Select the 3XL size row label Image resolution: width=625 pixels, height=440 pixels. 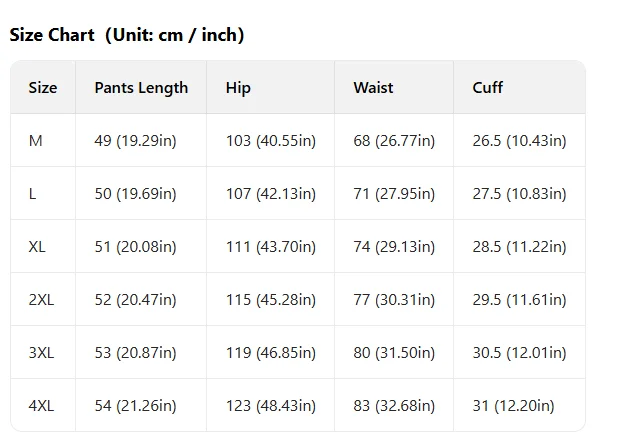41,353
